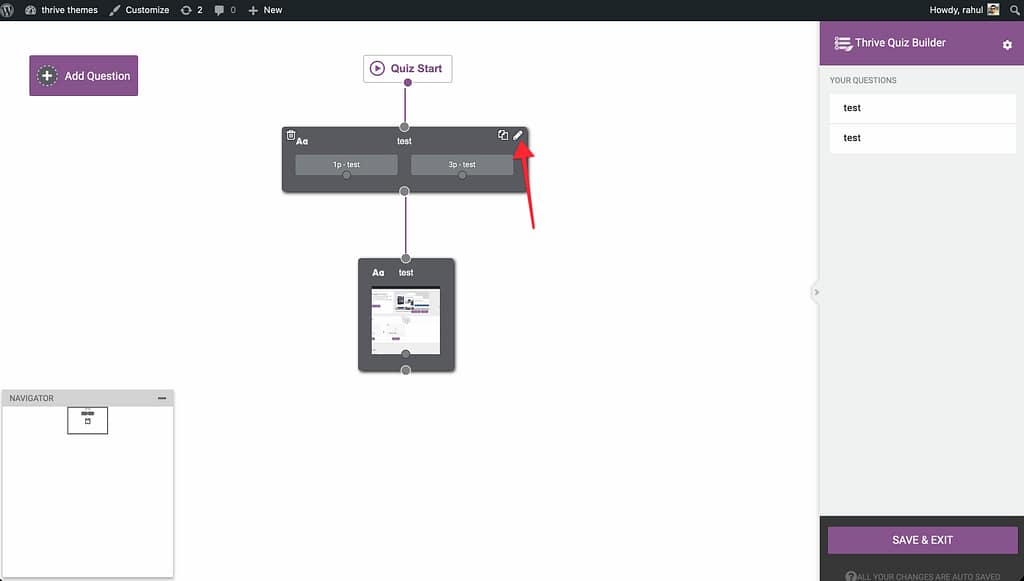The image size is (1024, 581).
Task: Delete first question using trash icon
Action: [x=291, y=135]
